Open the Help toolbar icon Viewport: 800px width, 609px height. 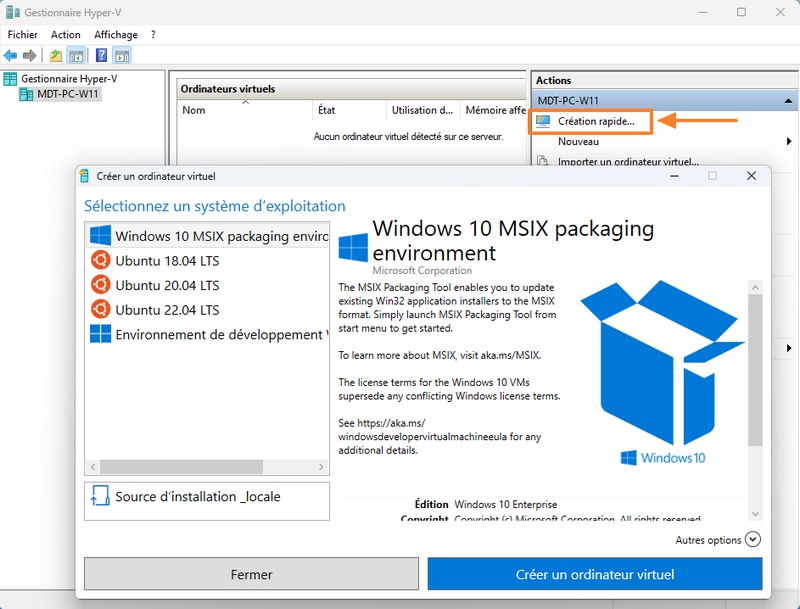[x=102, y=55]
